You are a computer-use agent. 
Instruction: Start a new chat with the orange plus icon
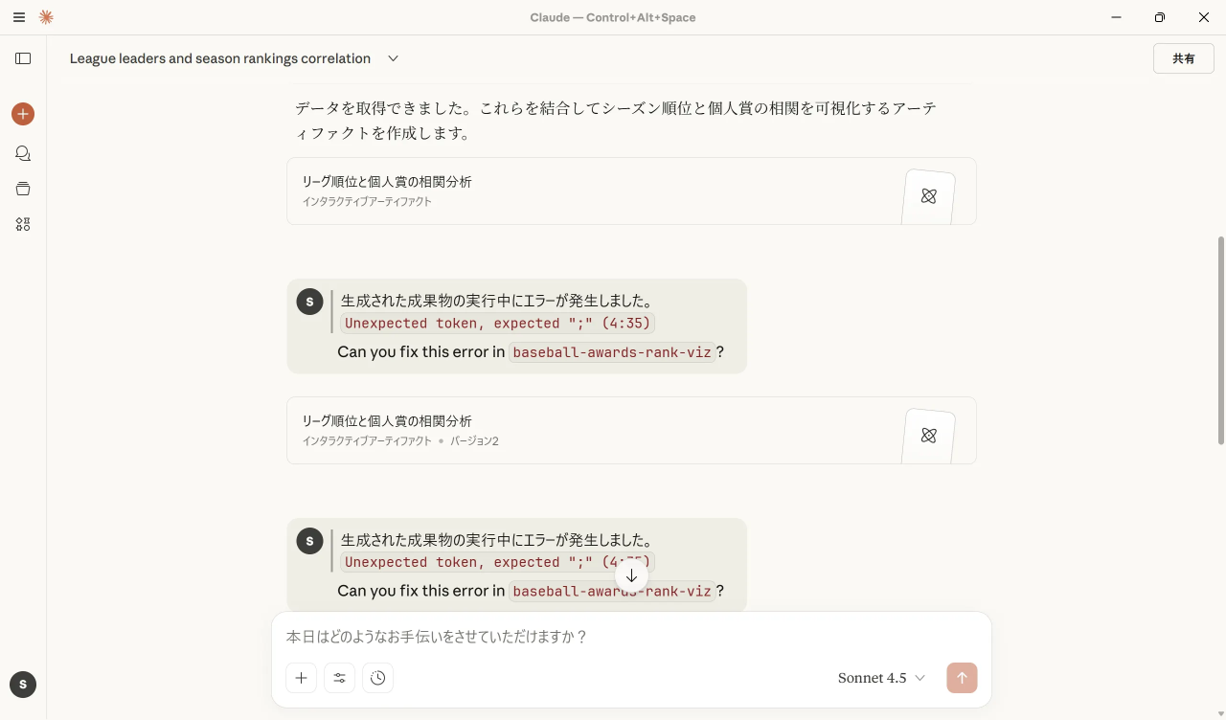point(22,113)
